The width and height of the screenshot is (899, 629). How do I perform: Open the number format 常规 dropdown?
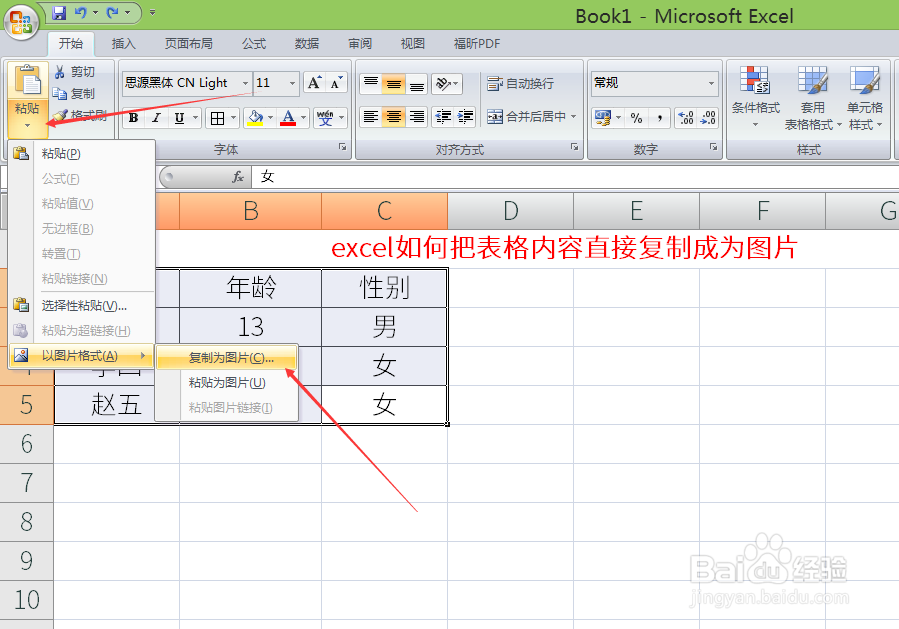coord(712,84)
